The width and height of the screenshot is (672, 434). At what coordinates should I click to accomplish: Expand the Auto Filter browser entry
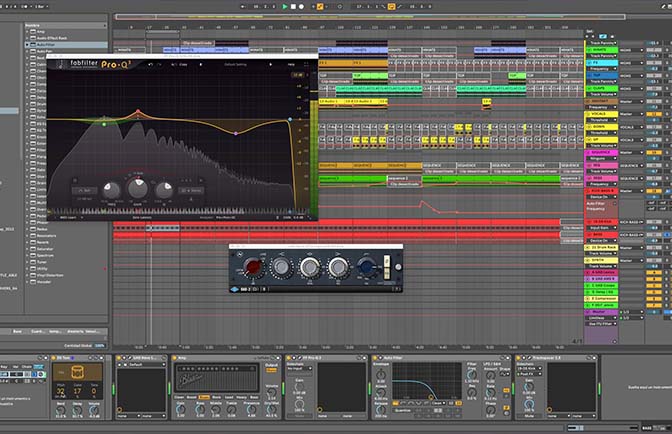coord(27,45)
